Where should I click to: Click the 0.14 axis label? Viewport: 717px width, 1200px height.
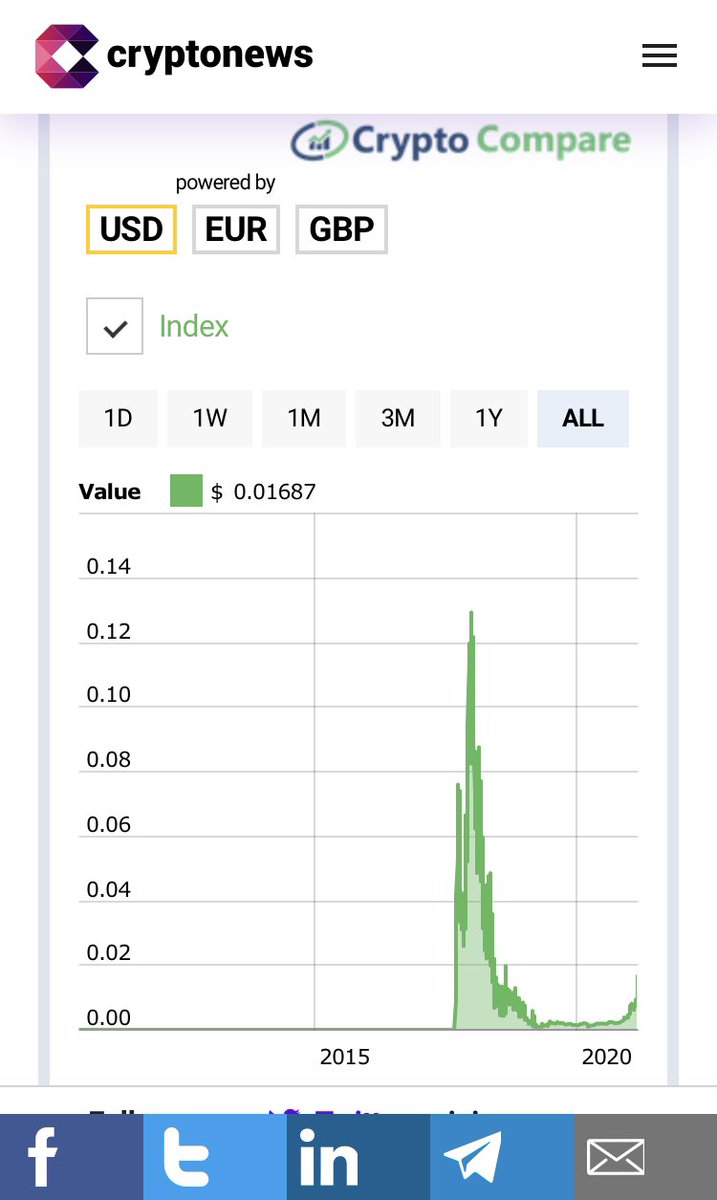[x=109, y=567]
